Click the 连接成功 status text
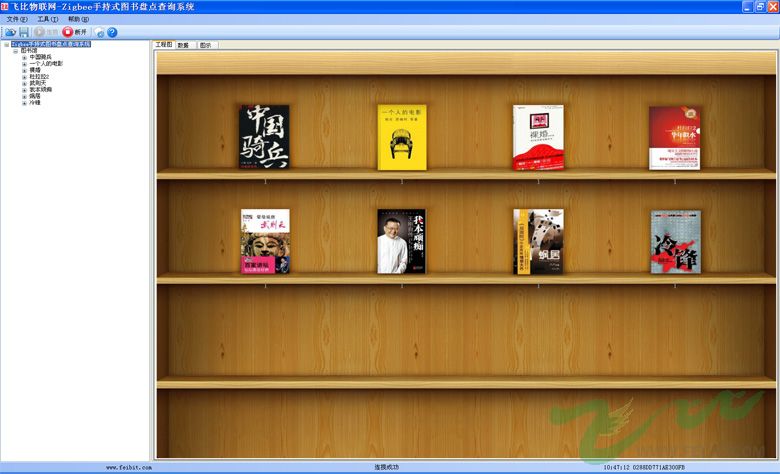Screen dimensions: 780x474 (387, 468)
